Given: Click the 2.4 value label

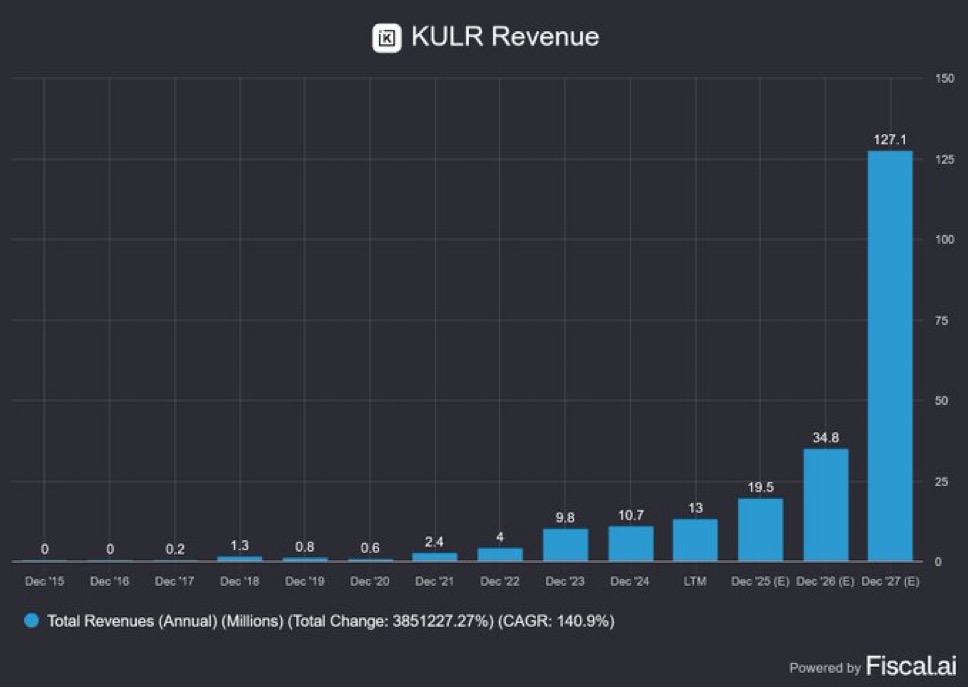Looking at the screenshot, I should (x=434, y=542).
